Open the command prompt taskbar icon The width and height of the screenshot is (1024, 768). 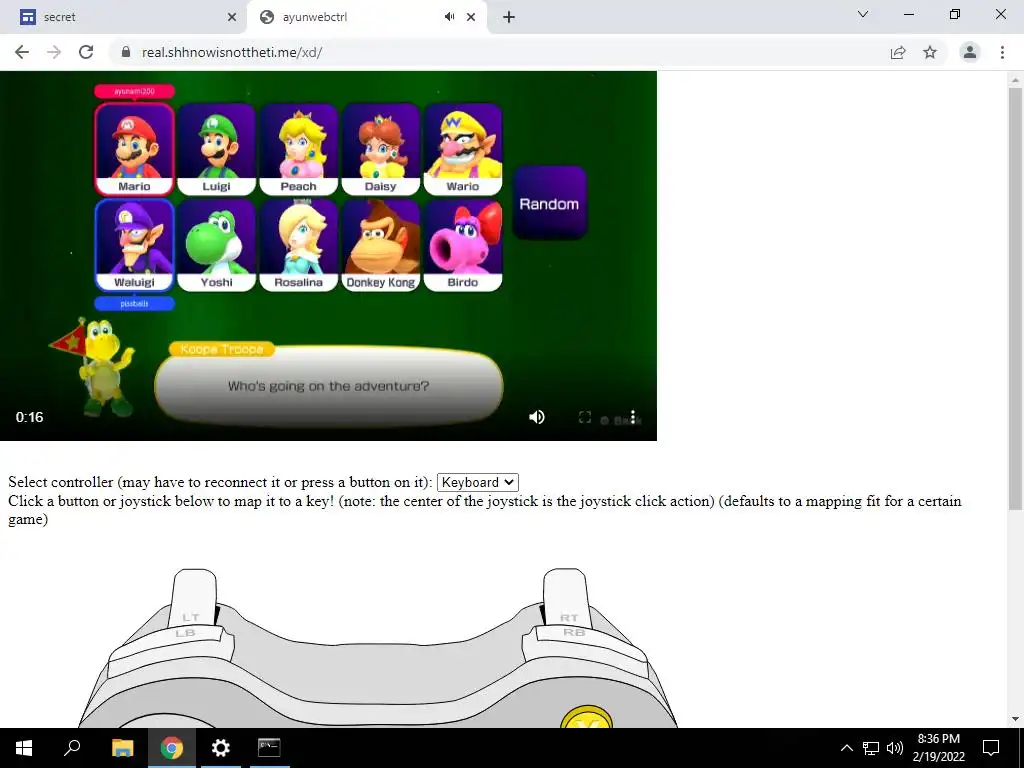click(269, 748)
